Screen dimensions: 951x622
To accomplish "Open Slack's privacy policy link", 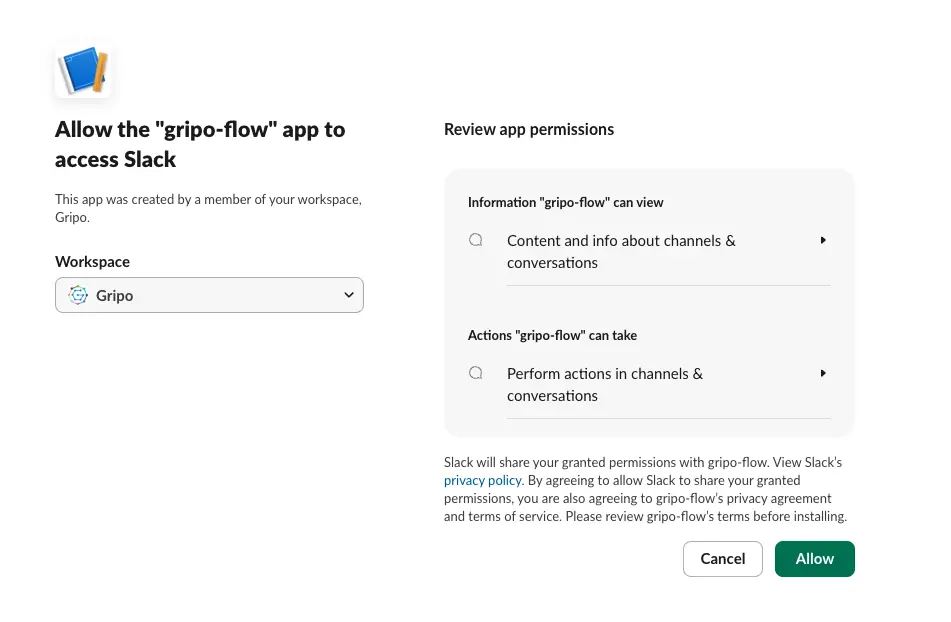I will coord(482,481).
